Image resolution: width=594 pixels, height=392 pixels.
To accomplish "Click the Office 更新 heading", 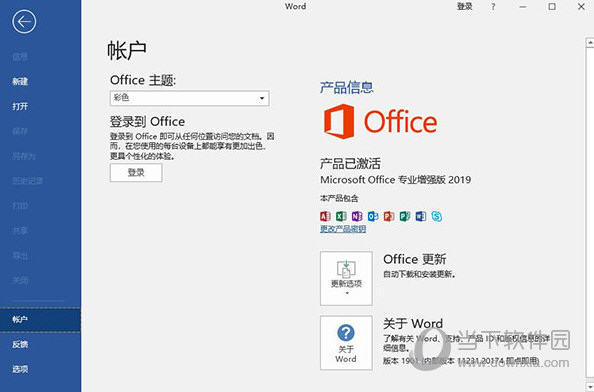I will (415, 259).
